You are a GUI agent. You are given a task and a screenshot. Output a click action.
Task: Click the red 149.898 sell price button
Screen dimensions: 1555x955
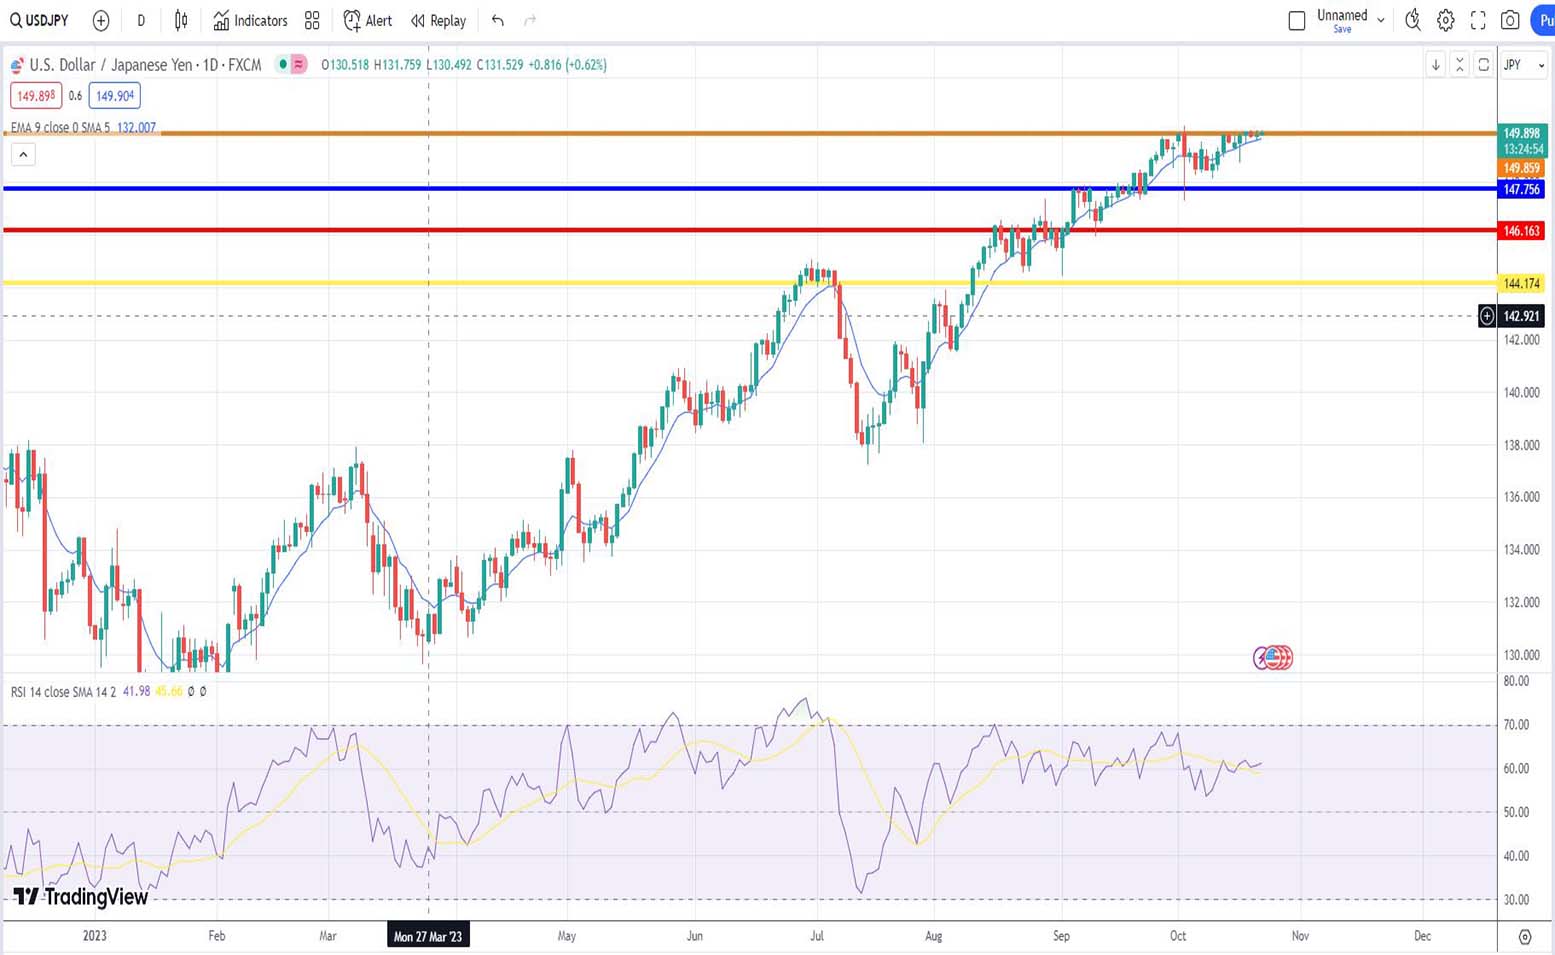pos(36,96)
